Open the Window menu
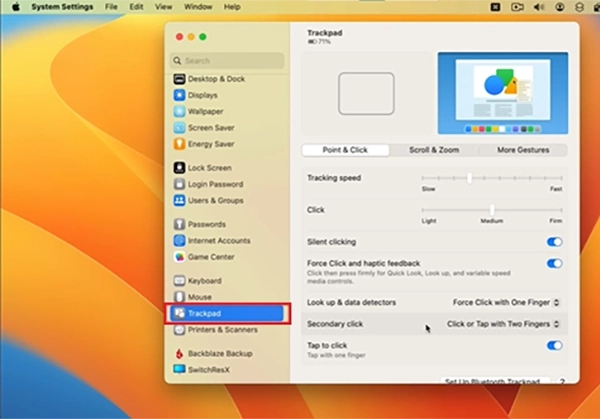Viewport: 600px width, 419px height. pyautogui.click(x=198, y=7)
